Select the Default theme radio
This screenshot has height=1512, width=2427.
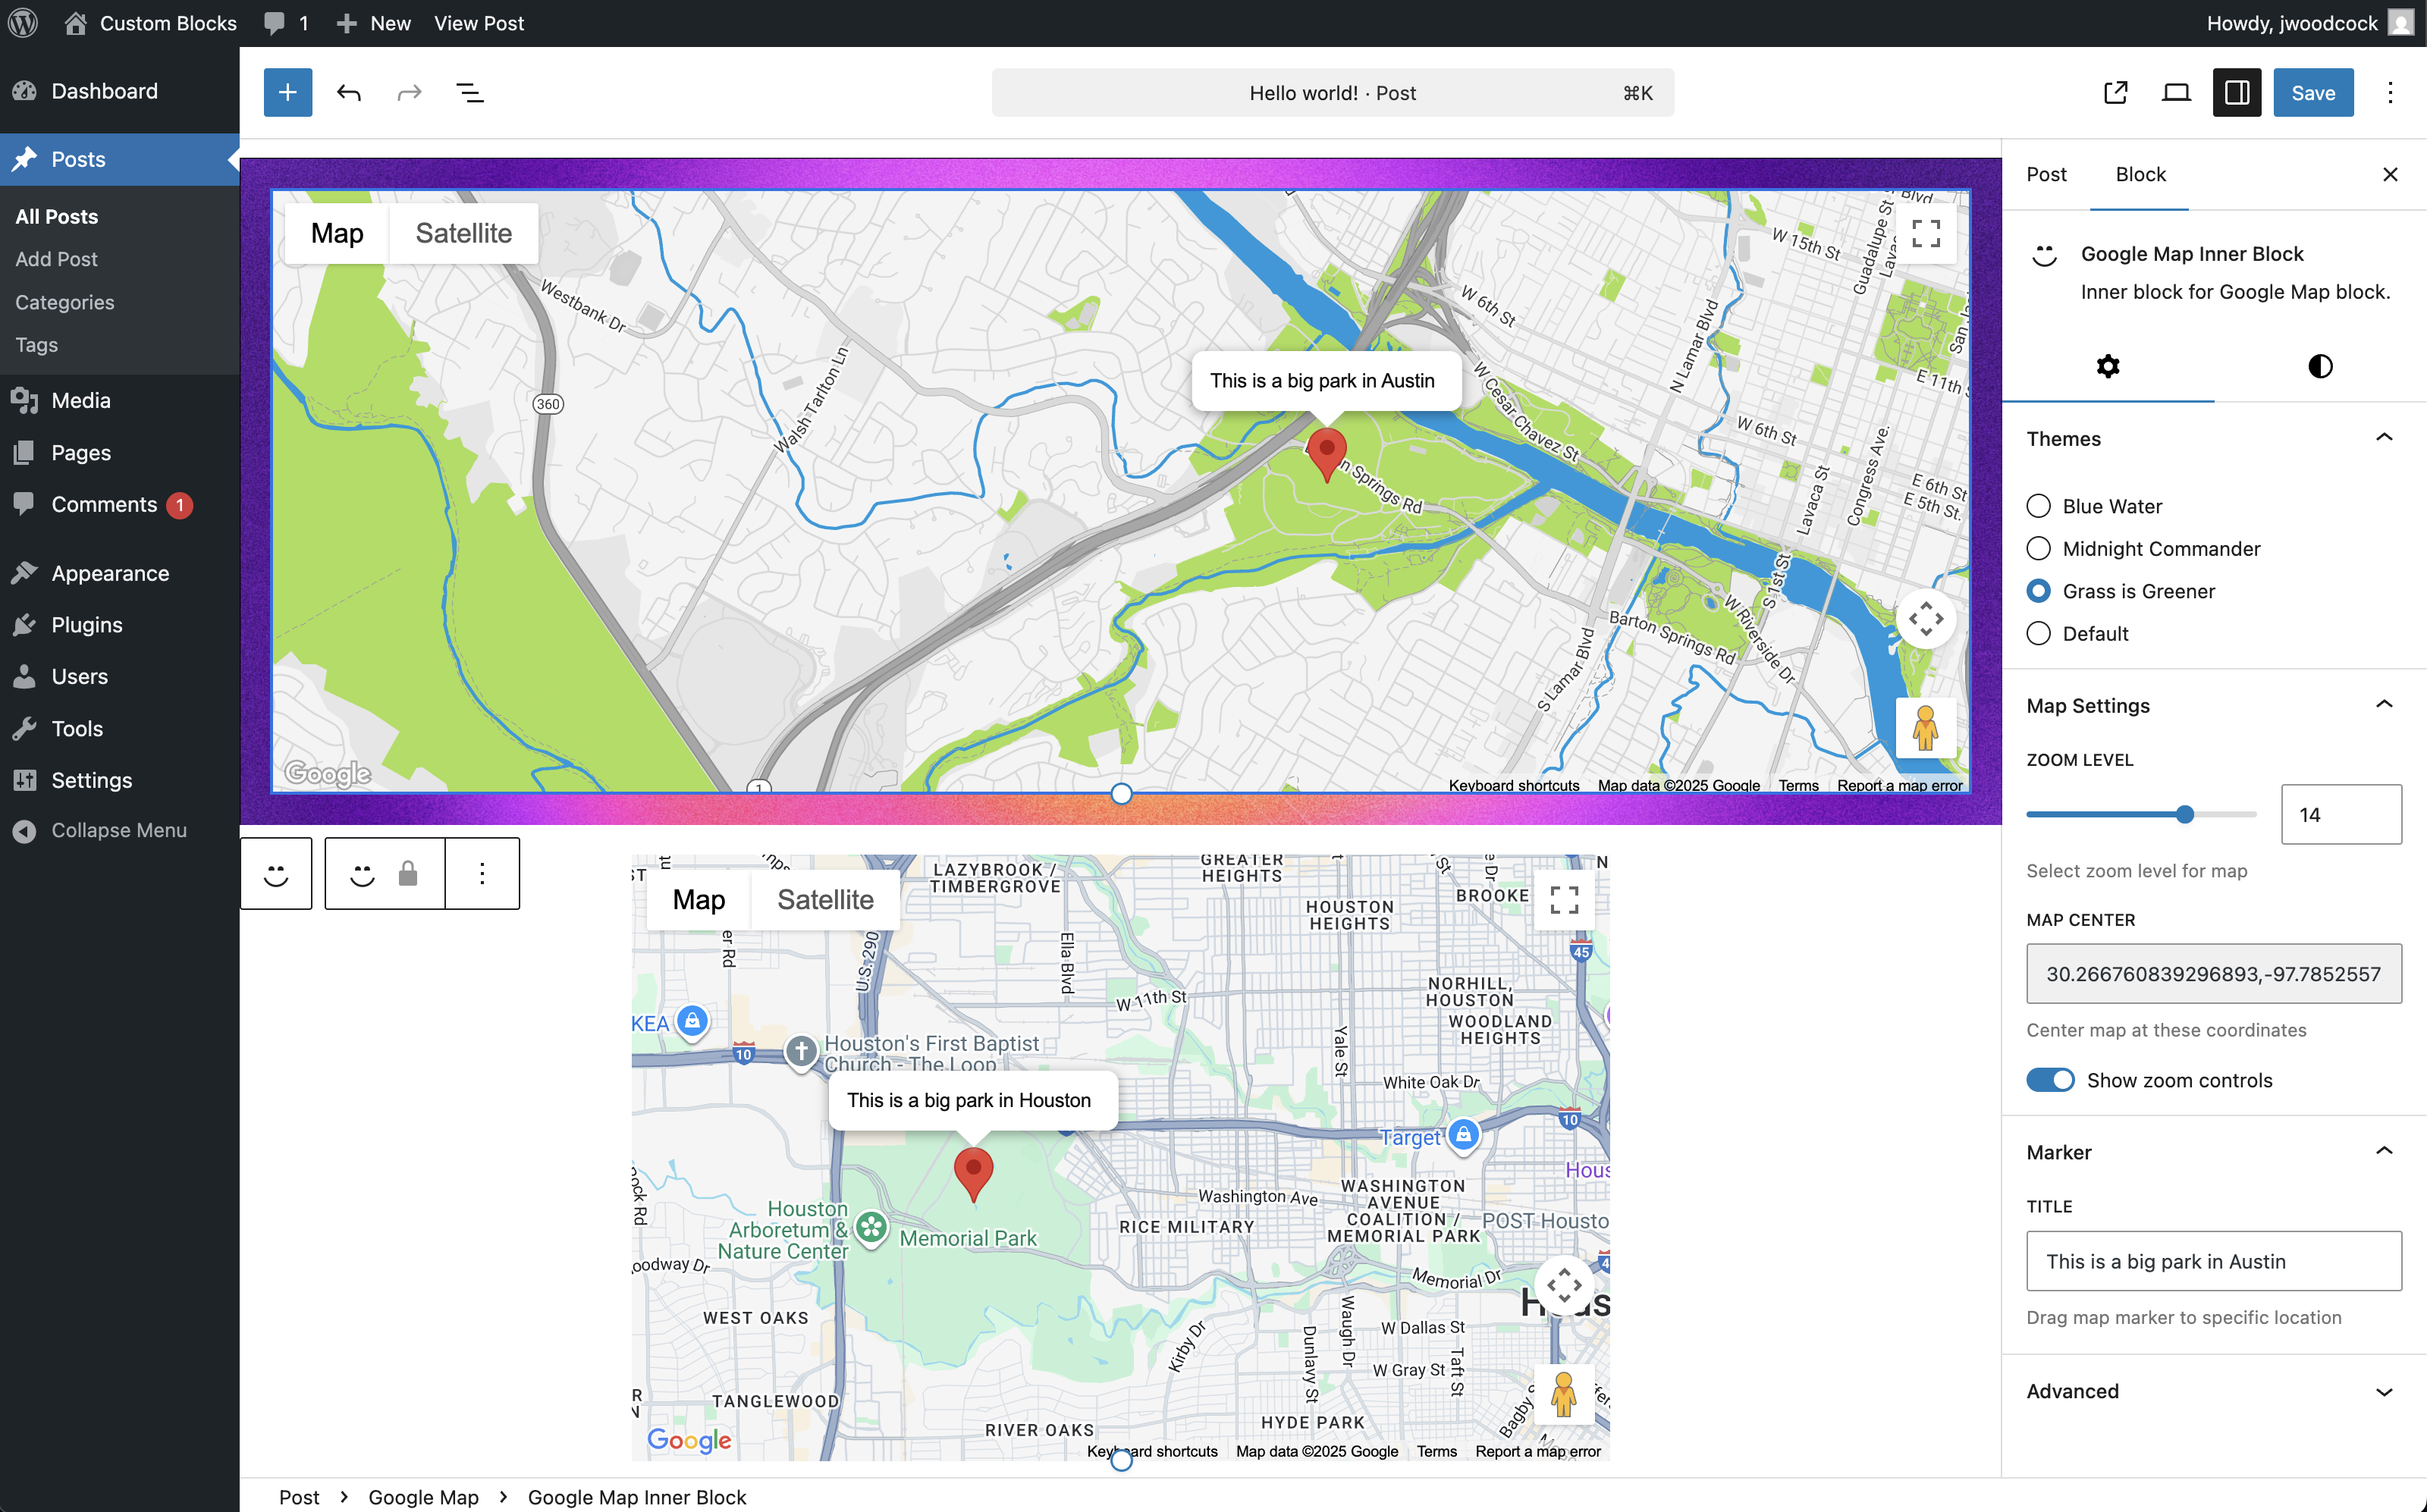tap(2038, 634)
